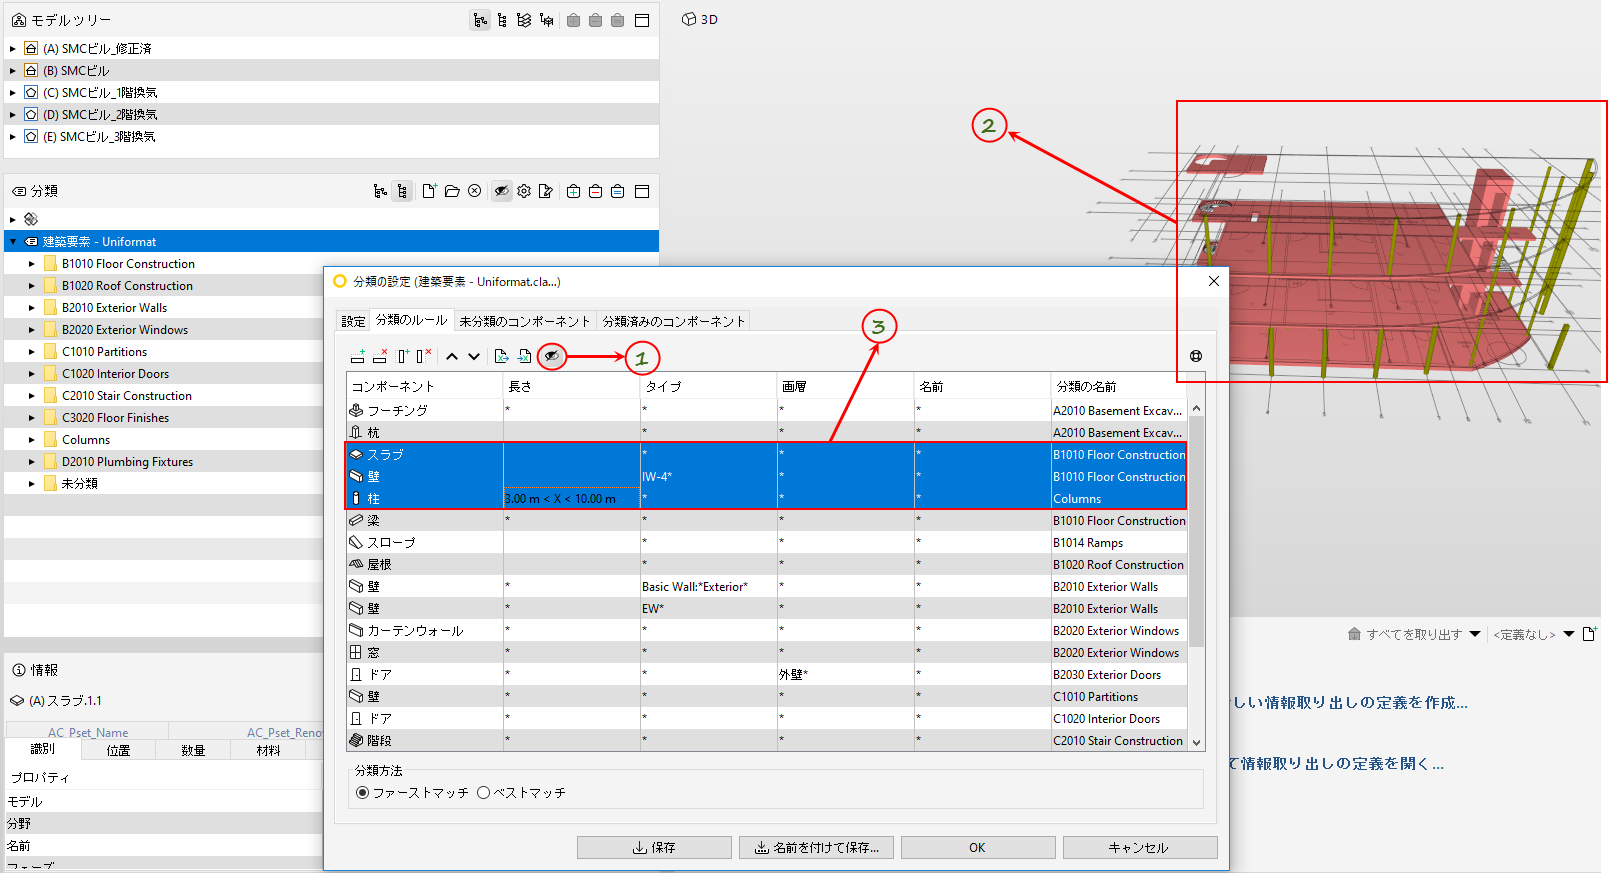Click the new definition icon beside <定義なし>
The height and width of the screenshot is (873, 1614).
point(1590,634)
